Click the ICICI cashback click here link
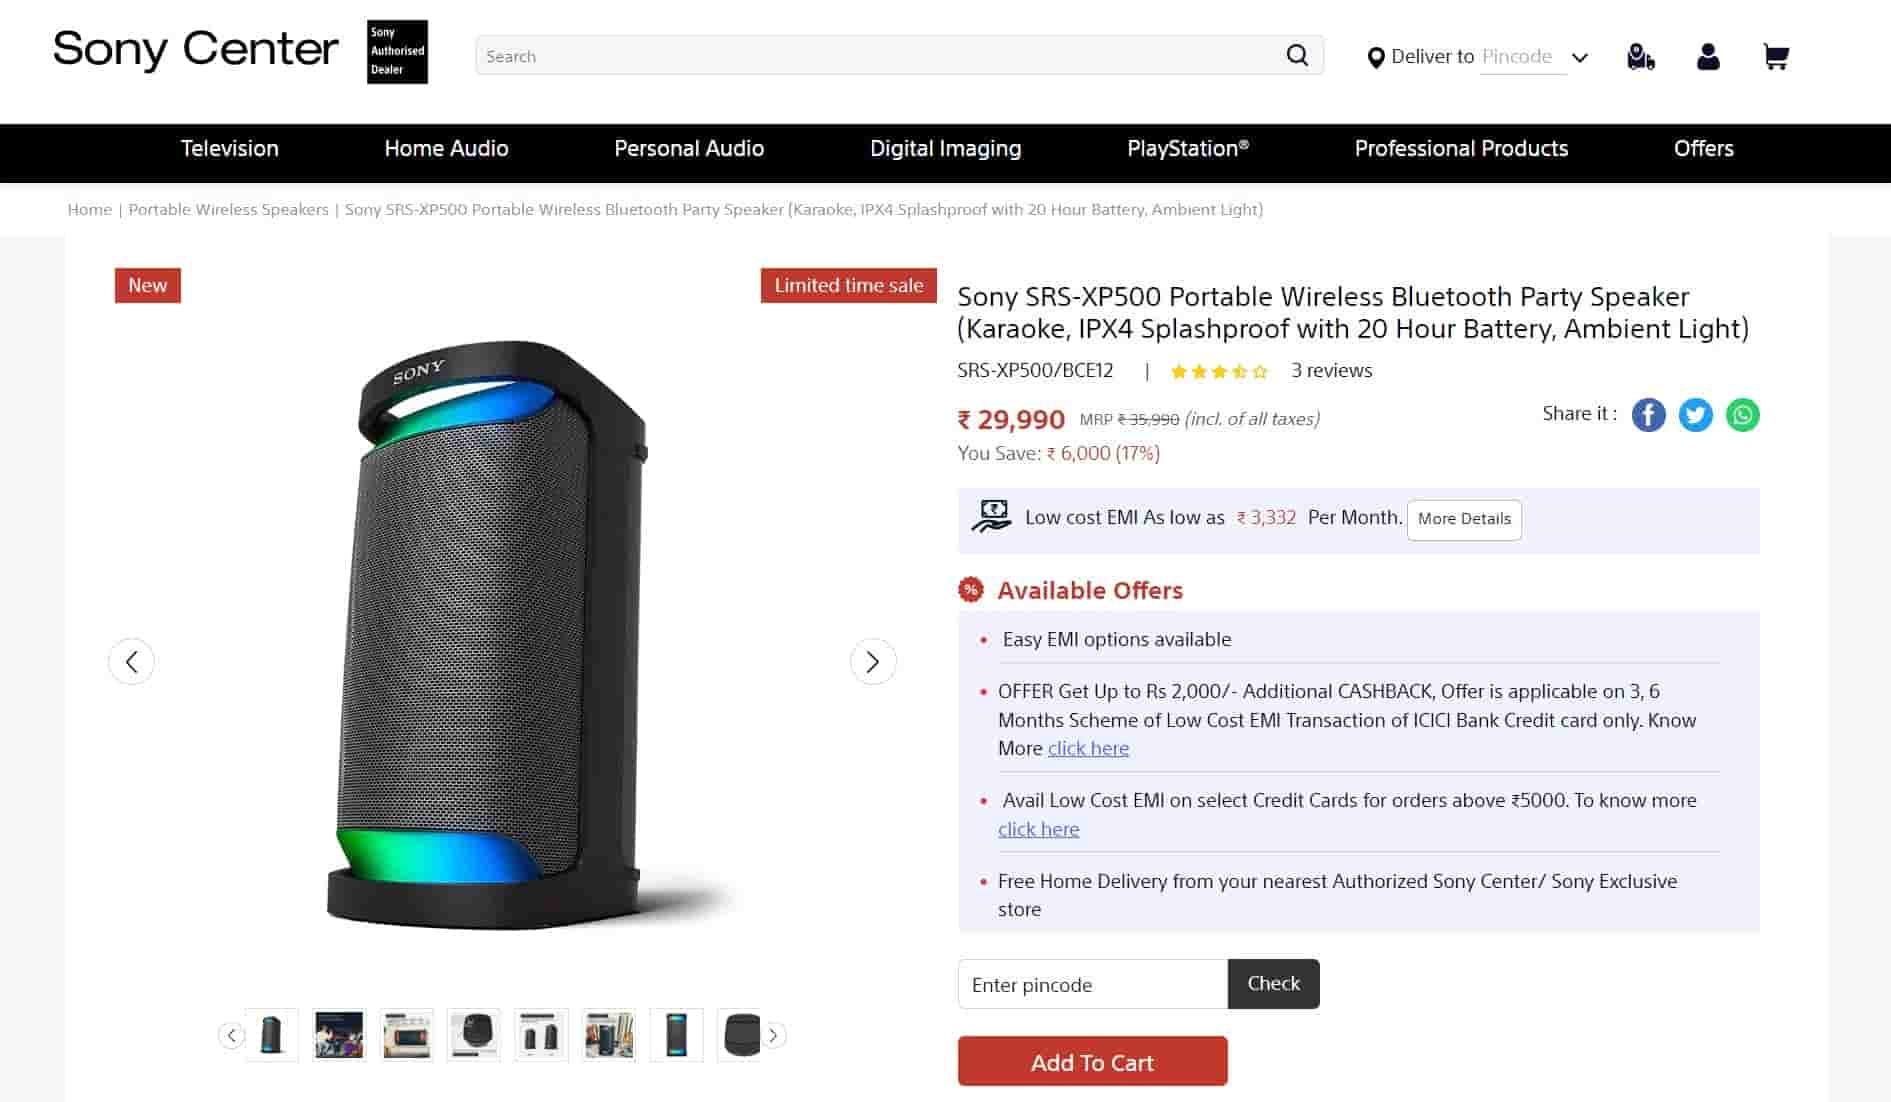The image size is (1891, 1102). (1088, 748)
